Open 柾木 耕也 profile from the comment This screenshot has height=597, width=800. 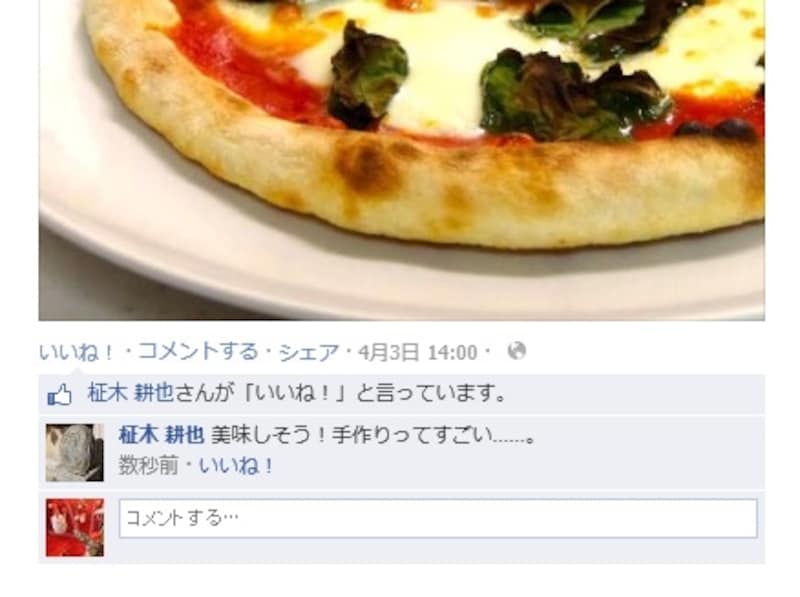pyautogui.click(x=161, y=435)
